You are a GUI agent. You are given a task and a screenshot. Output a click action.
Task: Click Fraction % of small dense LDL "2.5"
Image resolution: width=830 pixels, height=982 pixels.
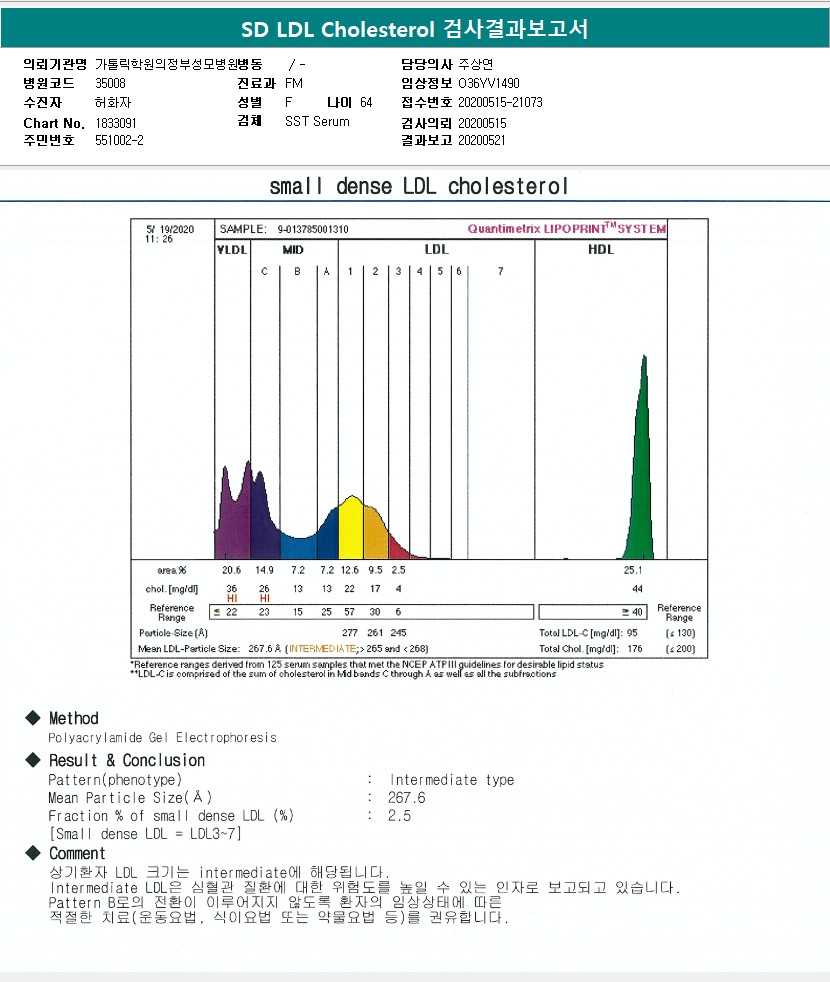coord(400,816)
